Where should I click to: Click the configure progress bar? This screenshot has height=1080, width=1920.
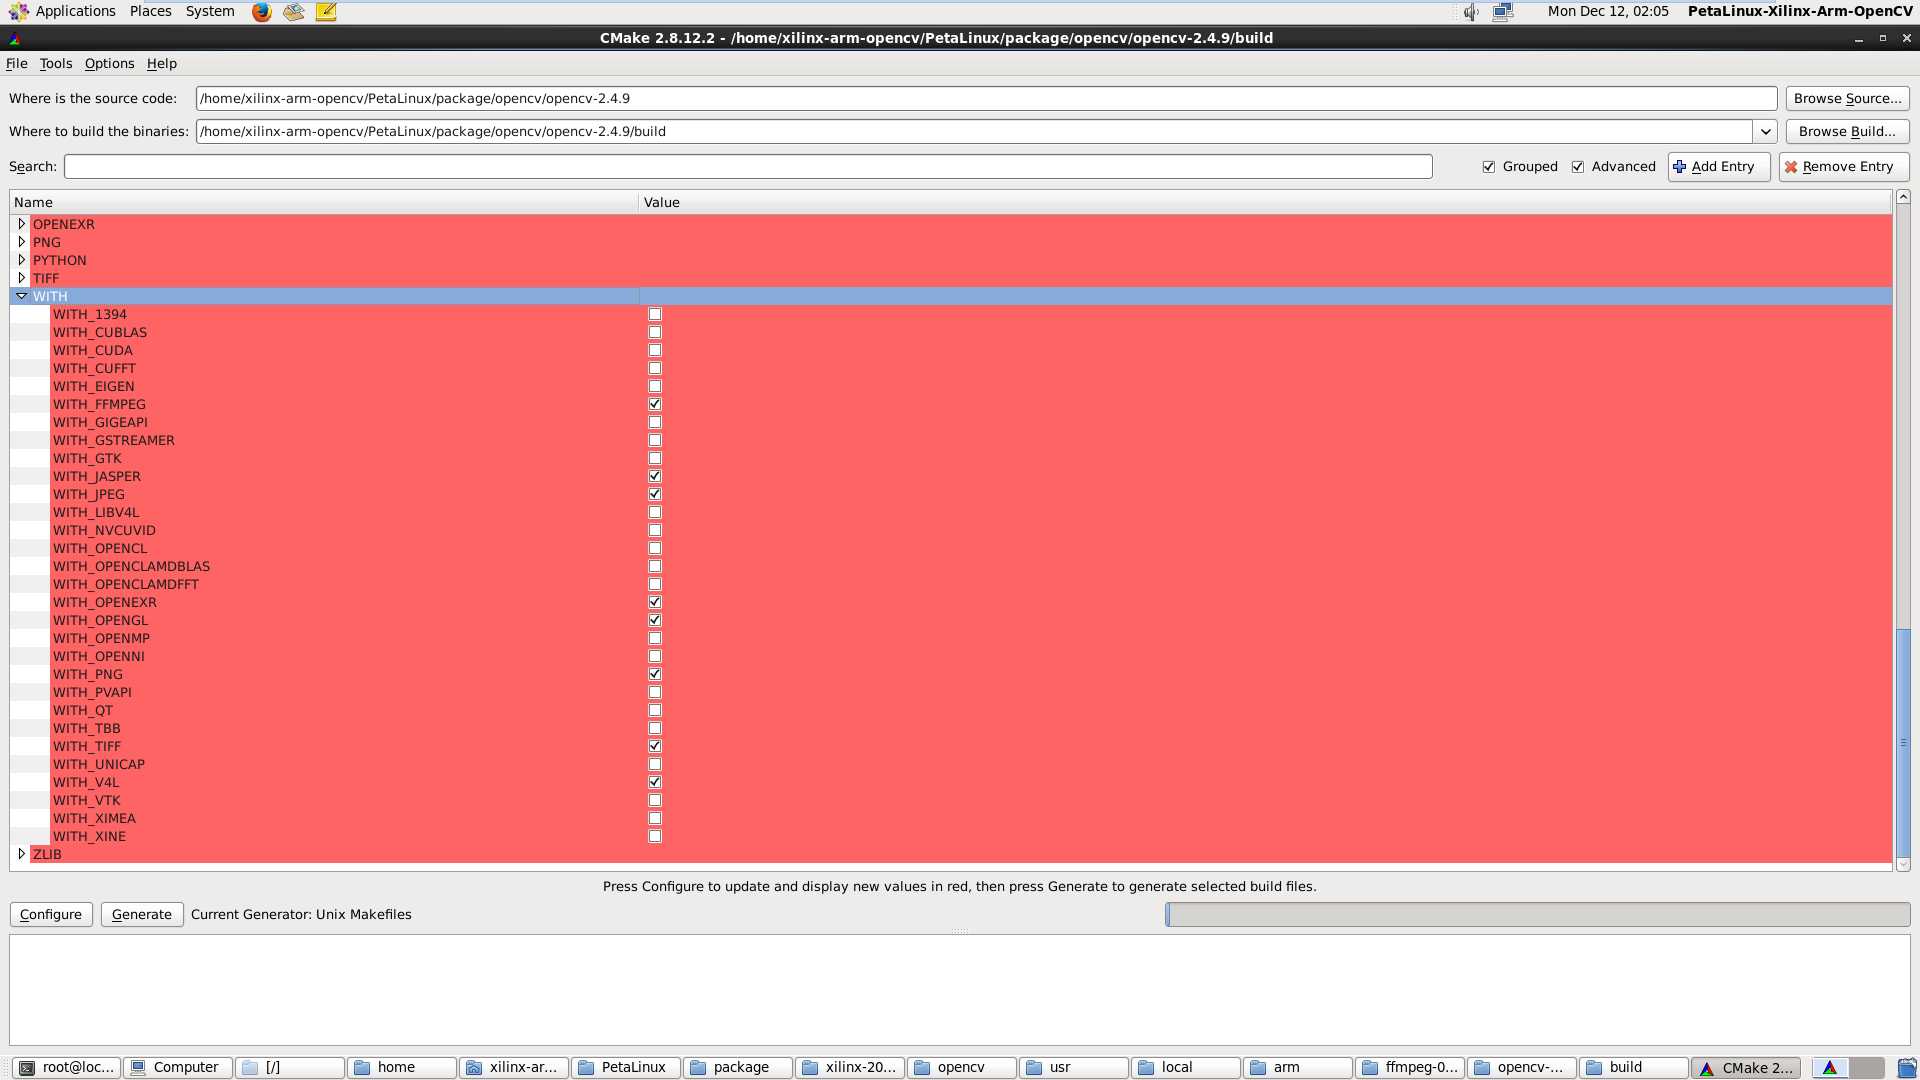(1537, 914)
